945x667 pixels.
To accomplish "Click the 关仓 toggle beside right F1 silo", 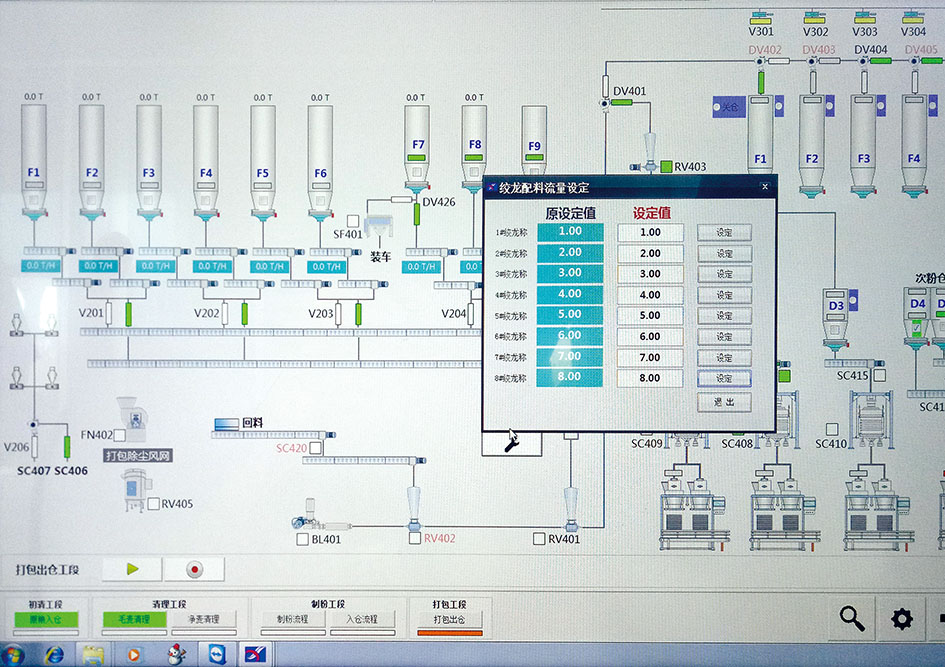I will click(x=729, y=107).
